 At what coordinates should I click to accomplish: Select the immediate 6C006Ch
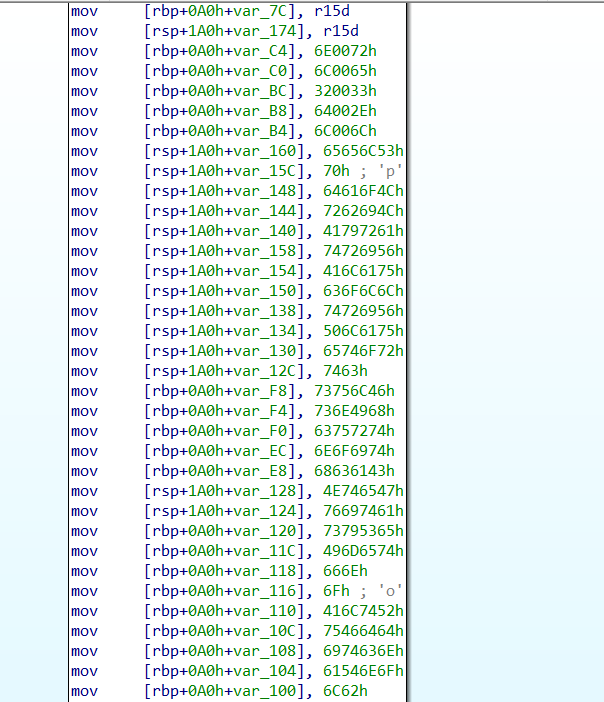(345, 131)
